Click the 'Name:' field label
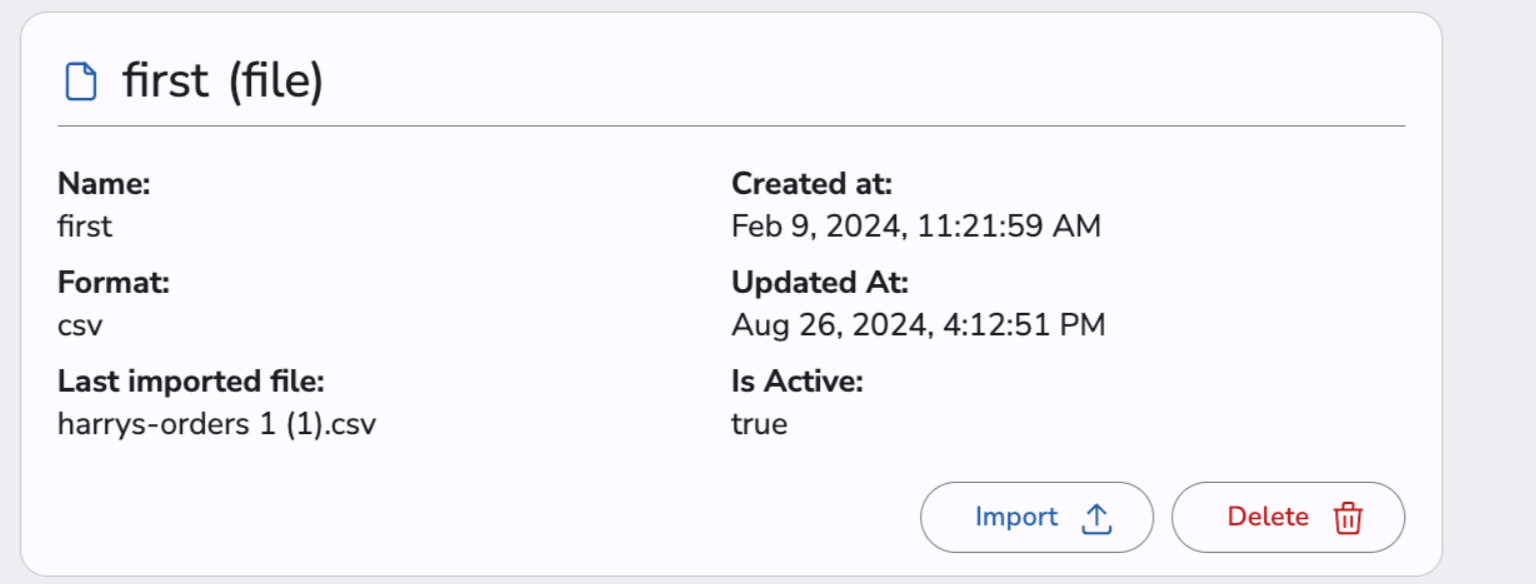Screen dimensions: 1536x584 [x=104, y=184]
